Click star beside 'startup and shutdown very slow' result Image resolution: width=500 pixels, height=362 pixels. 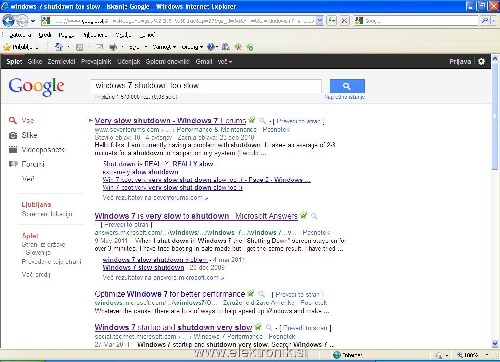click(258, 327)
